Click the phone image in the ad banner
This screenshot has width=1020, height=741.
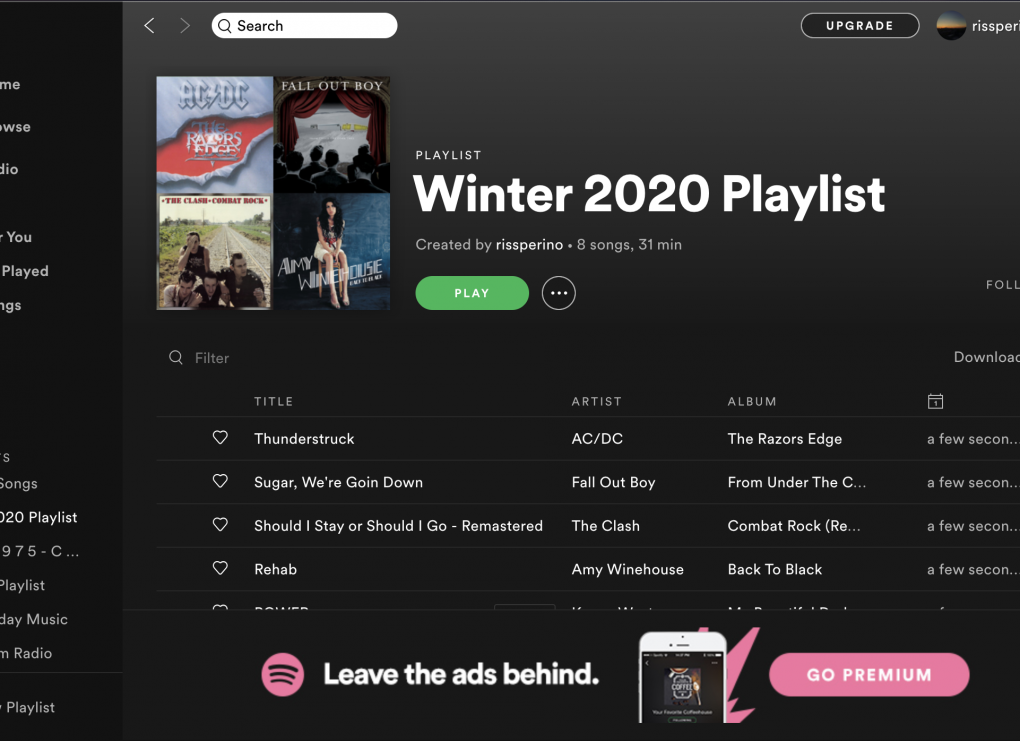(x=682, y=676)
